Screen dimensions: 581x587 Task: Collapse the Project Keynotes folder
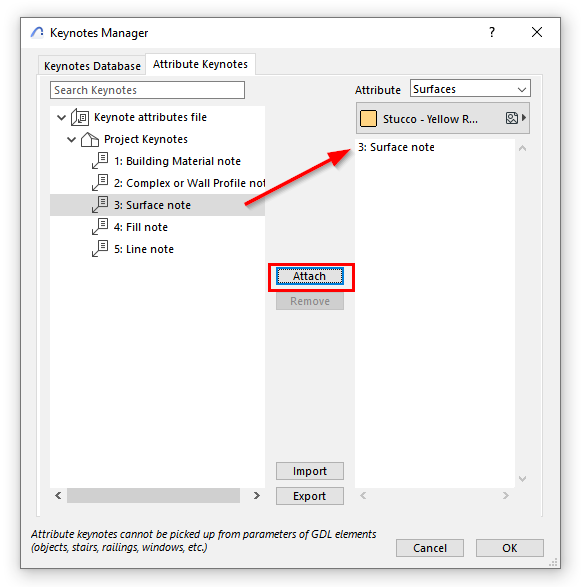click(x=72, y=140)
